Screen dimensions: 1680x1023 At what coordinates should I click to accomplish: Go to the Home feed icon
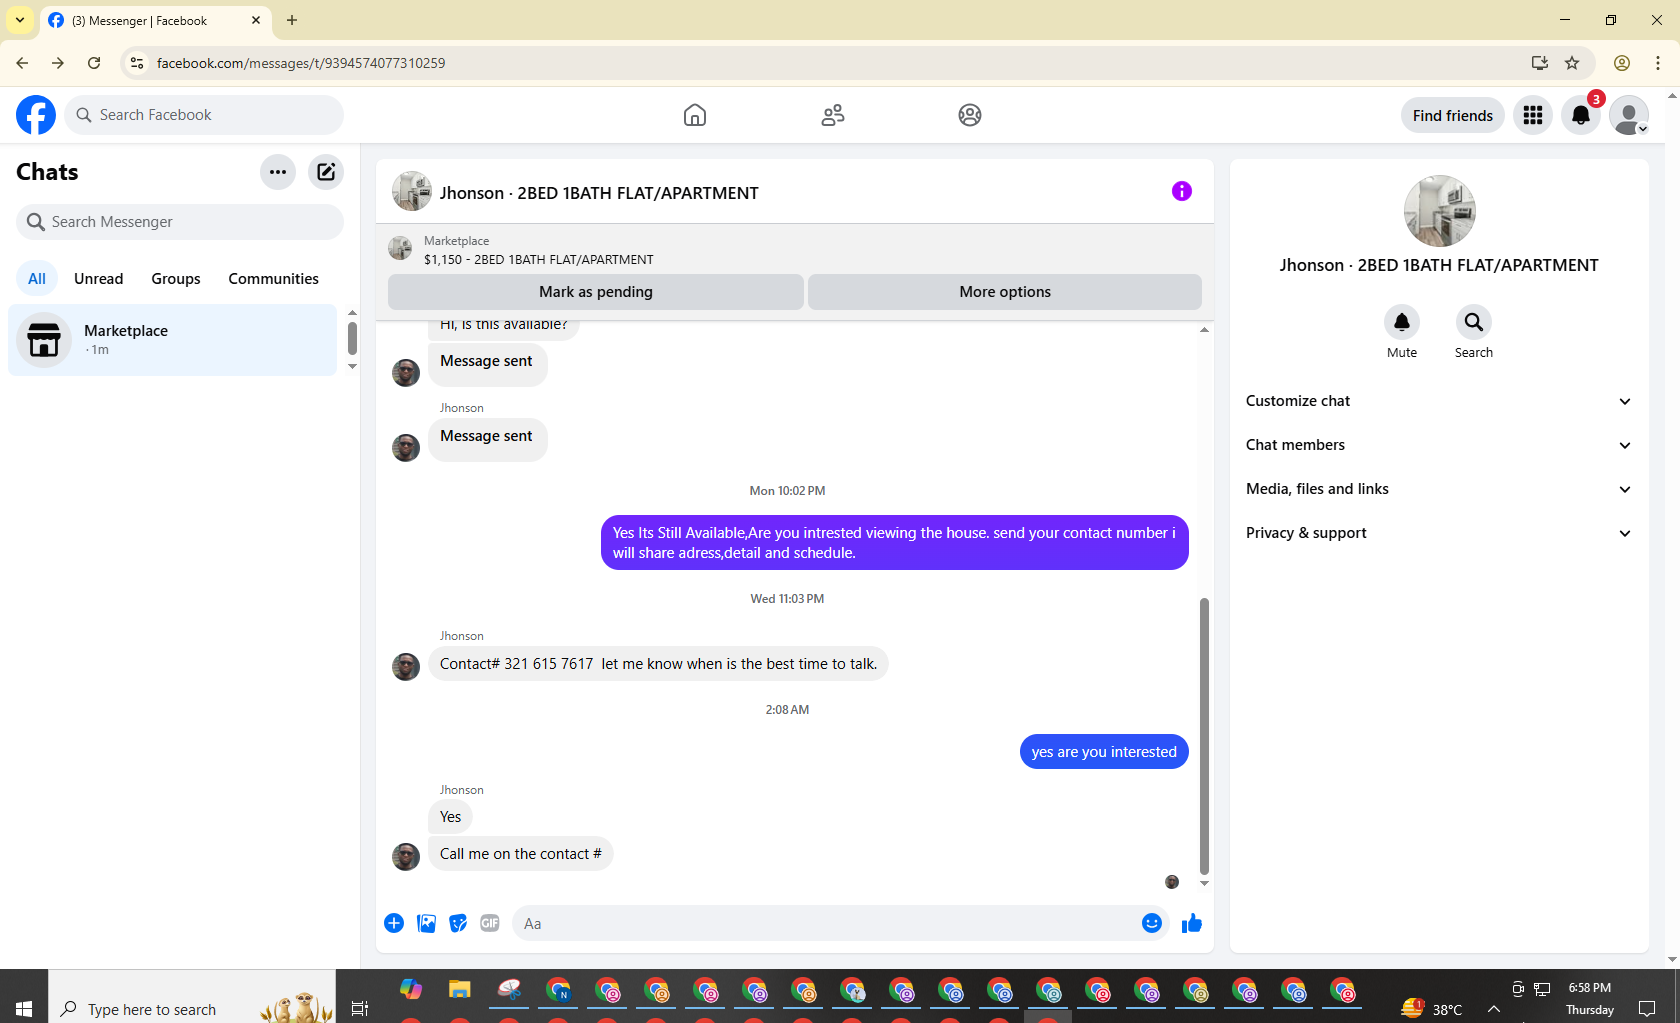(695, 115)
